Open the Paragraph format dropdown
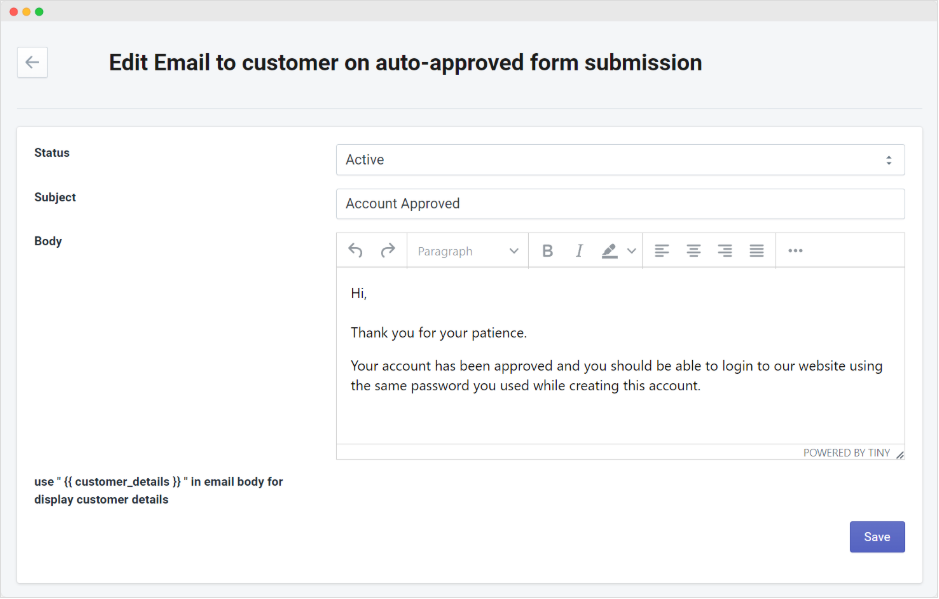Image resolution: width=939 pixels, height=599 pixels. click(468, 251)
